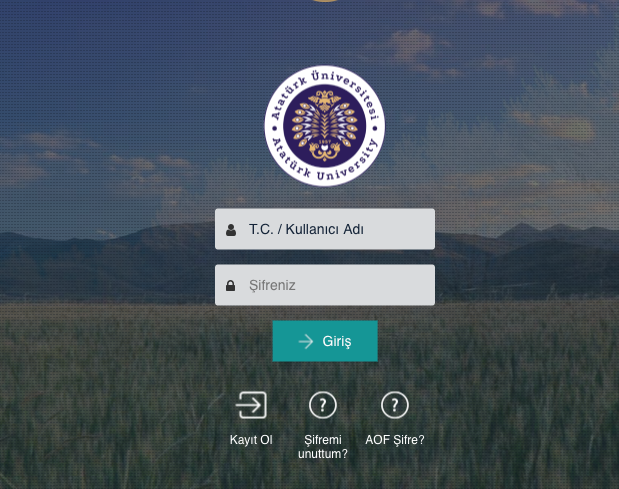Click the padlock icon in password field
Viewport: 619px width, 489px height.
coord(231,285)
